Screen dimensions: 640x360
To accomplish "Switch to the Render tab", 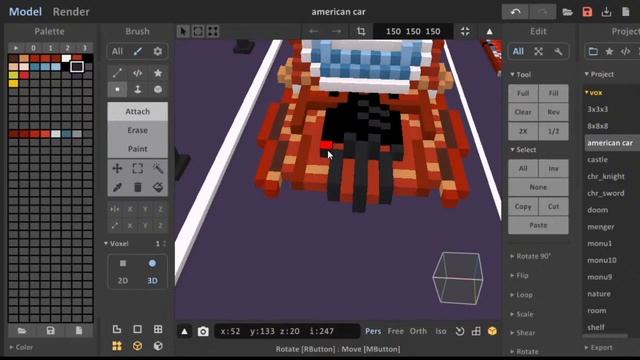I will pos(71,12).
